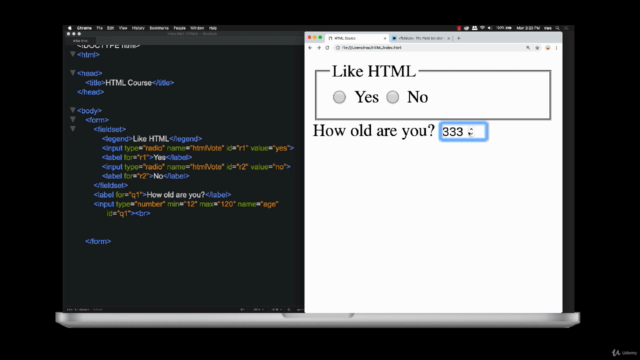
Task: Collapse the html tag fold arrow
Action: (x=73, y=54)
